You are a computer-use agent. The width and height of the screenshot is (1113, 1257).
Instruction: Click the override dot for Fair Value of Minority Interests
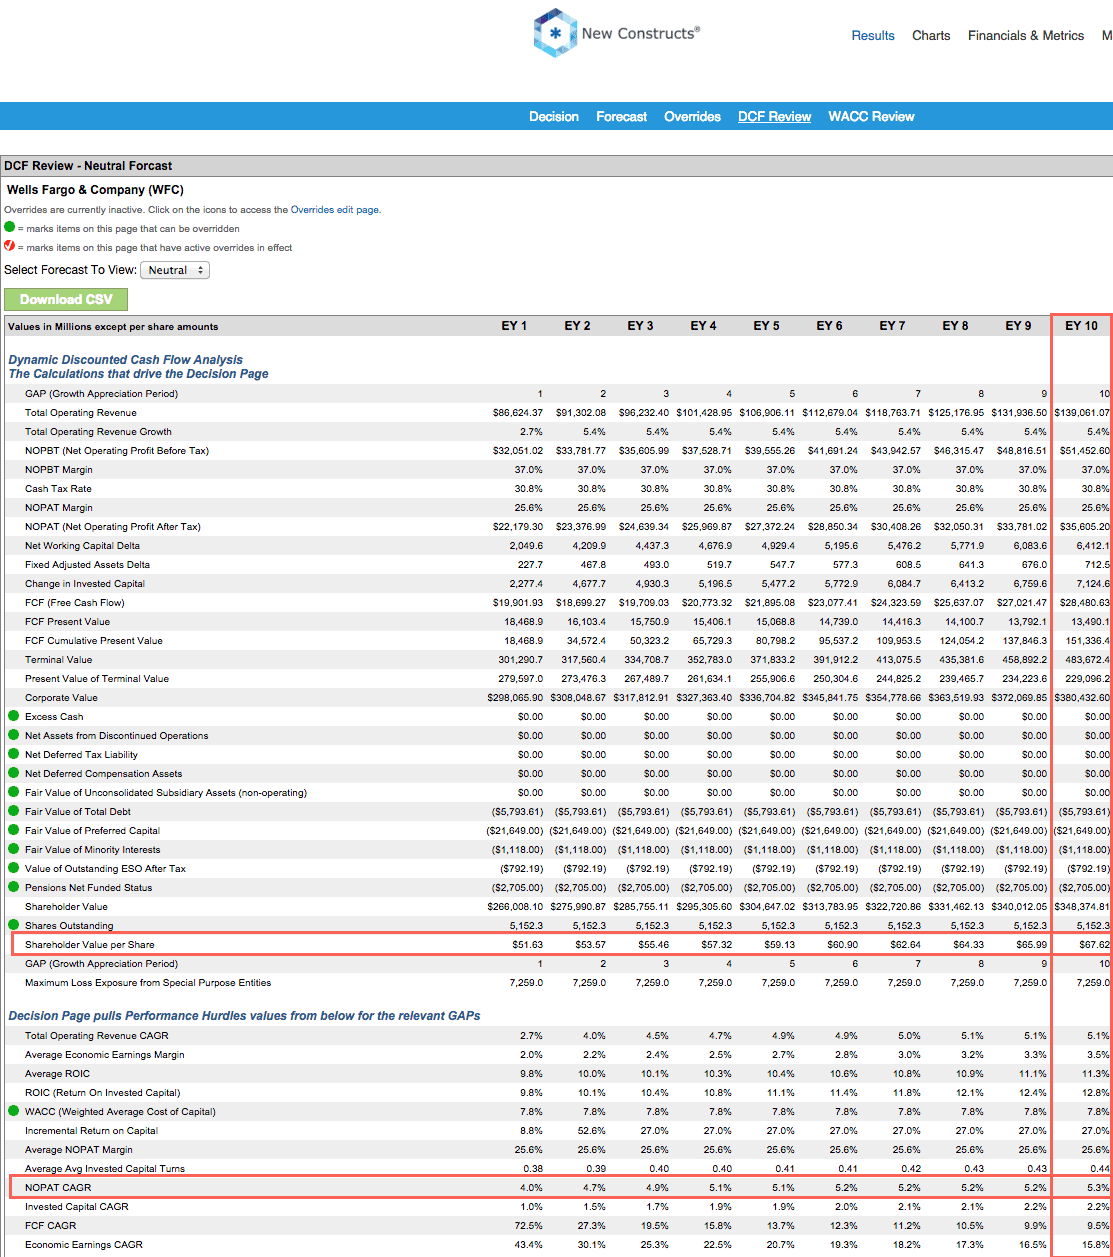point(14,849)
